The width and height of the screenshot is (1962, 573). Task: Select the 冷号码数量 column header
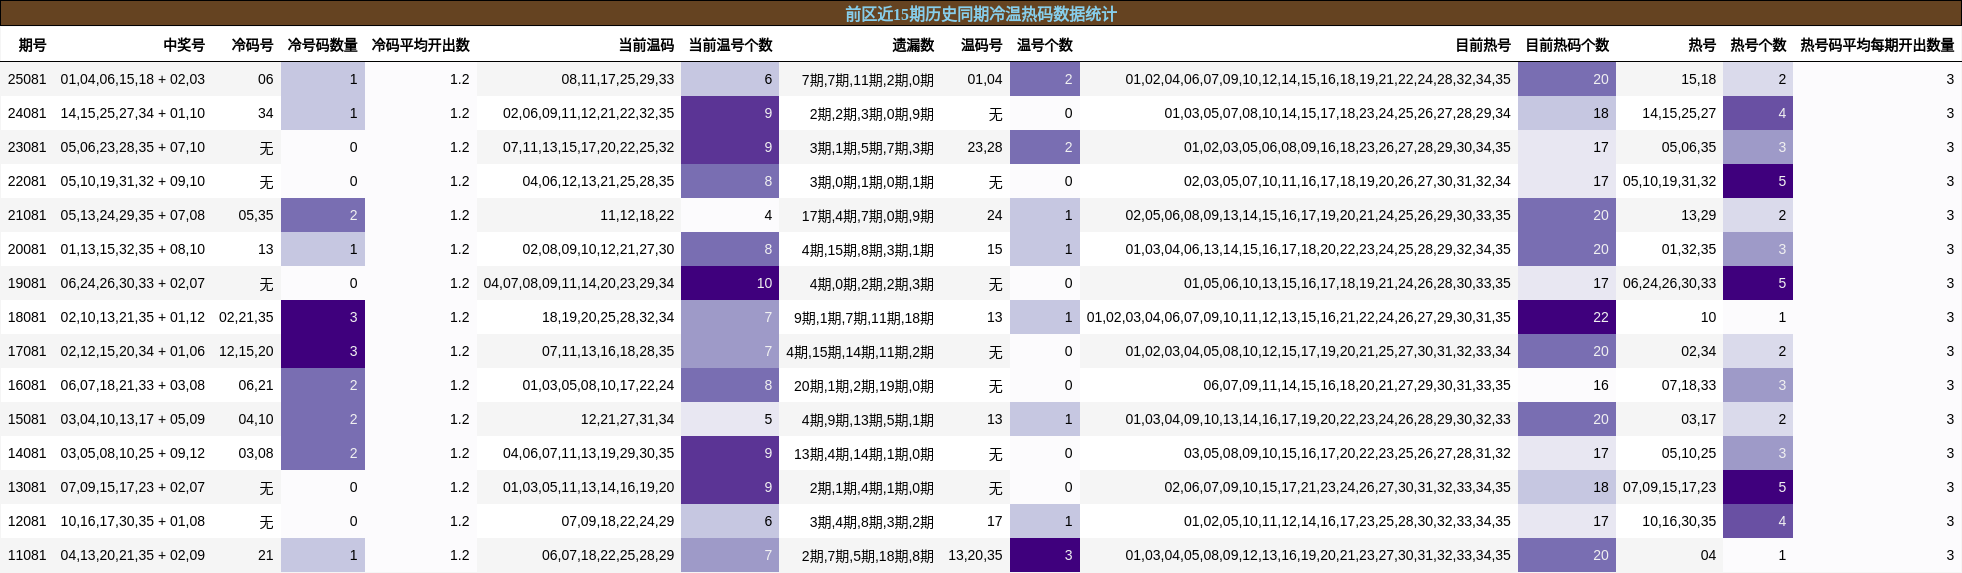[322, 45]
